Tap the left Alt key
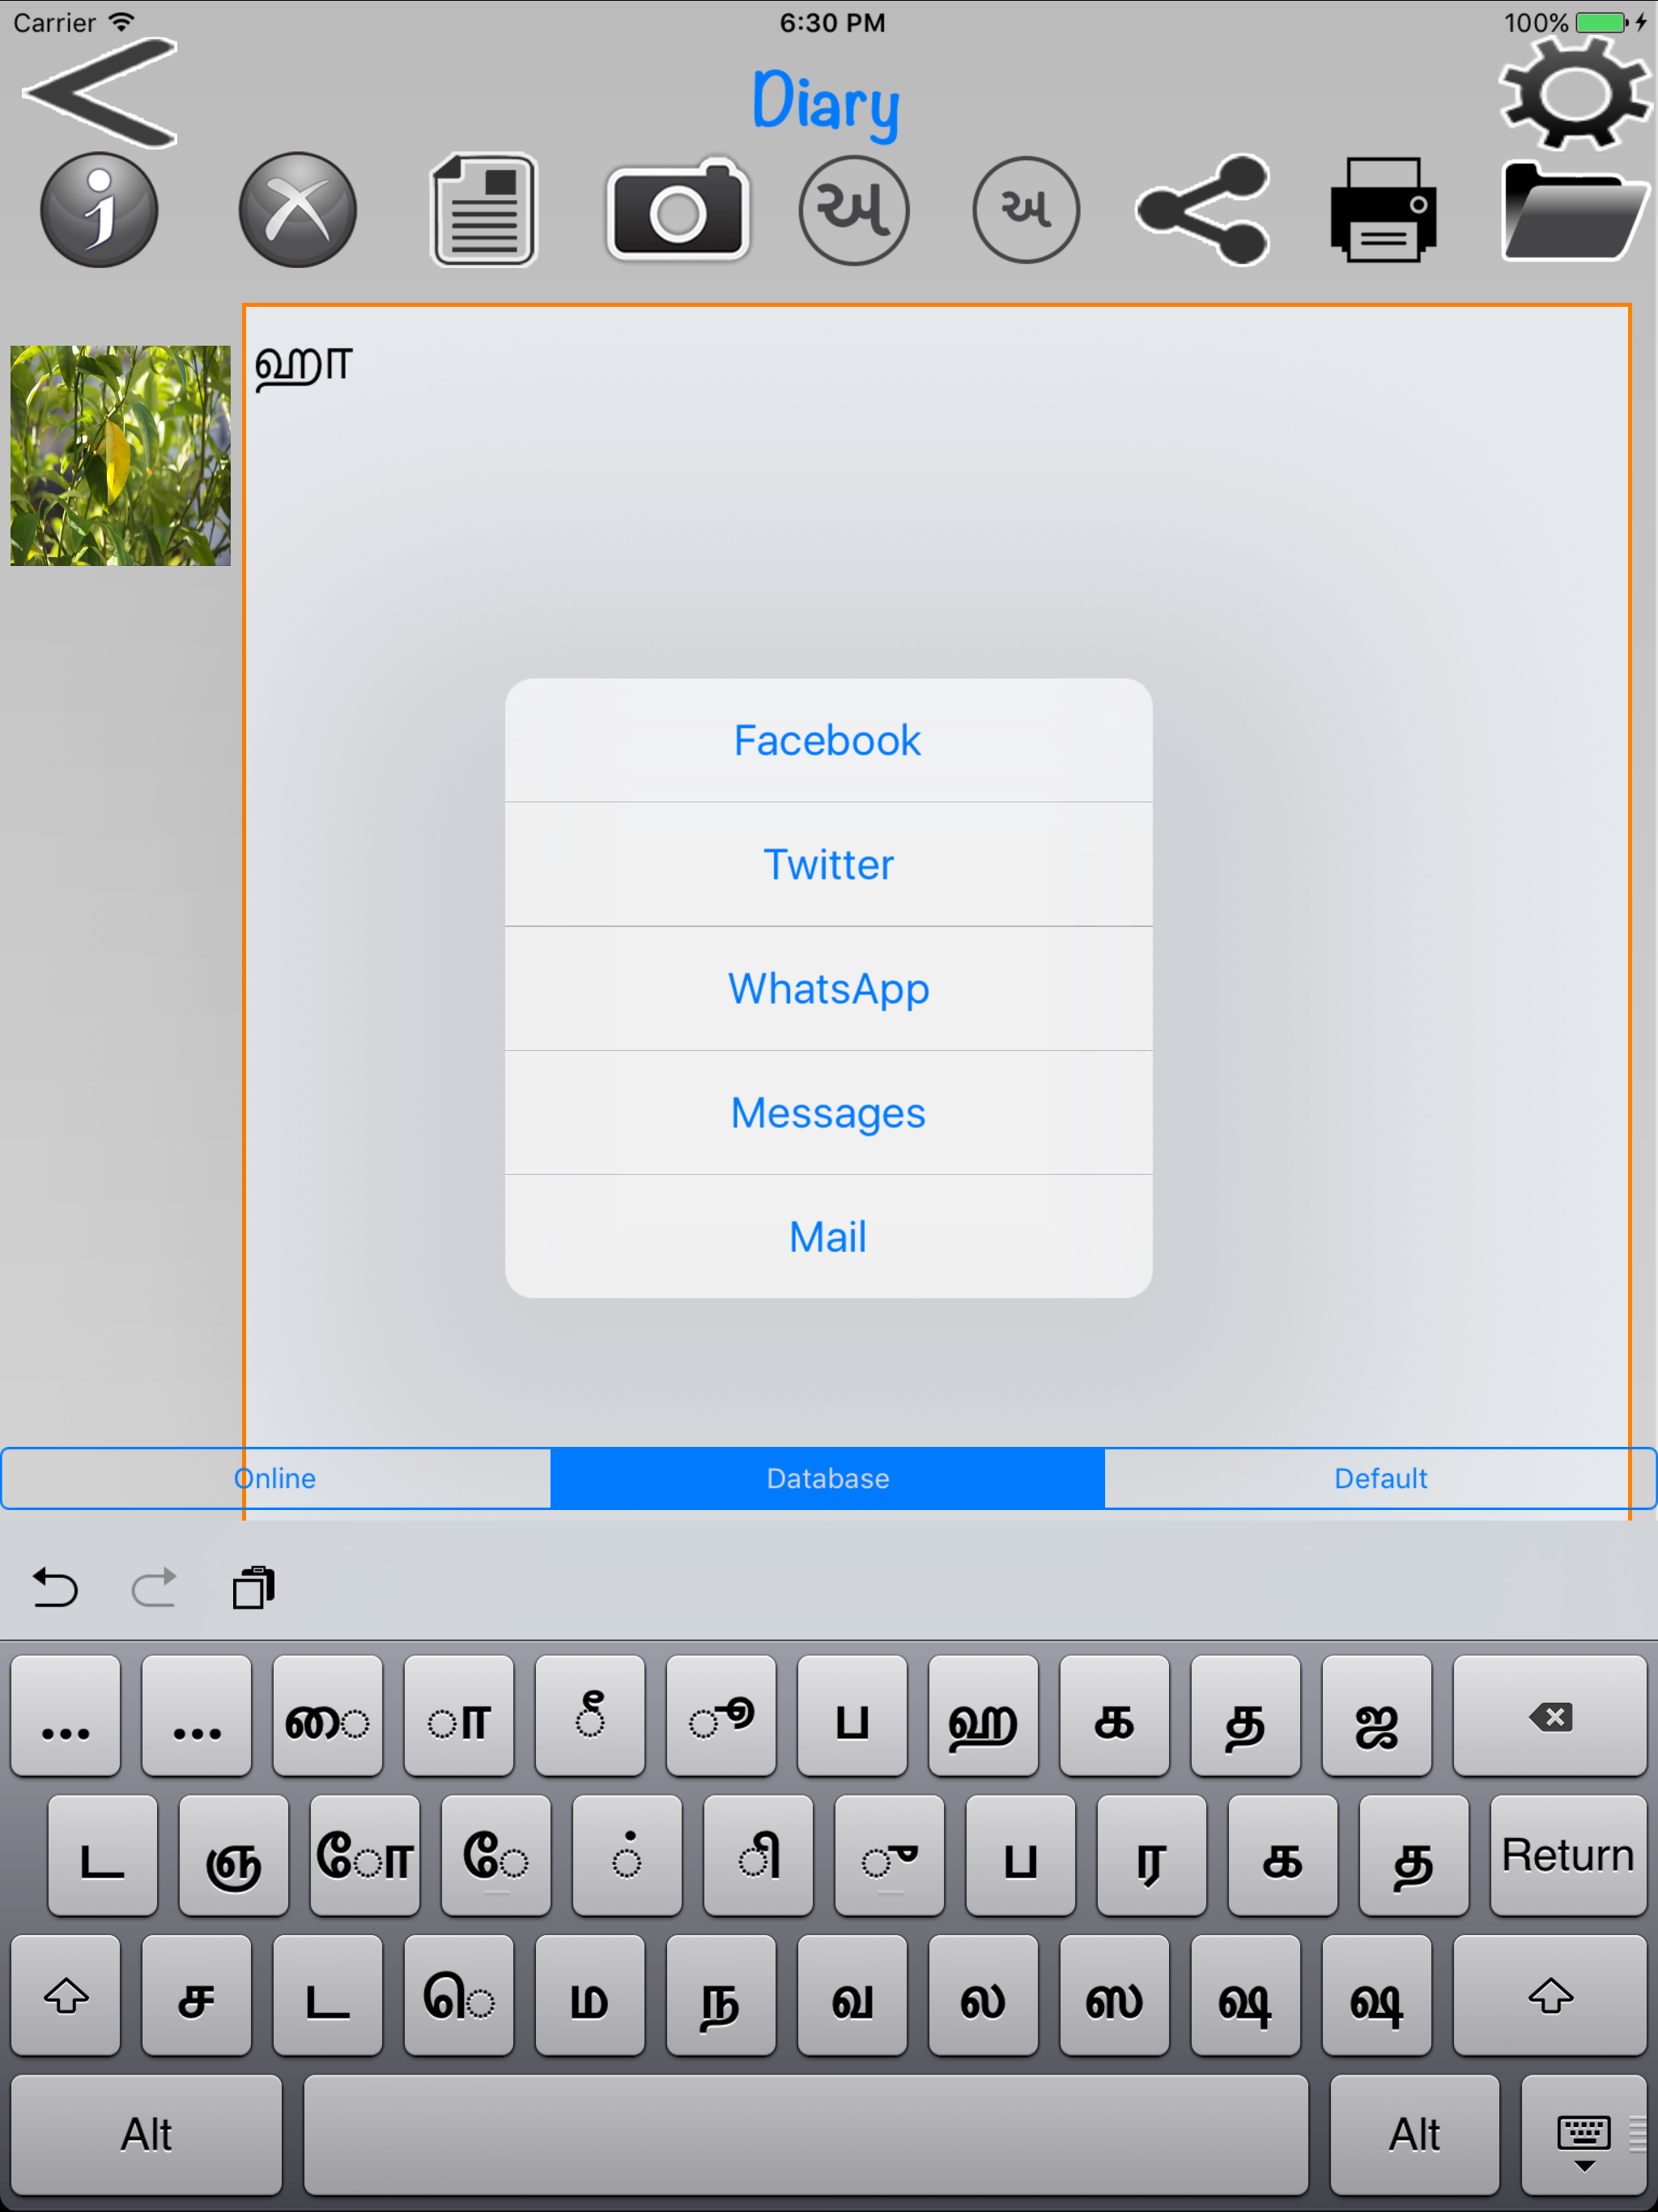The image size is (1658, 2212). [147, 2136]
